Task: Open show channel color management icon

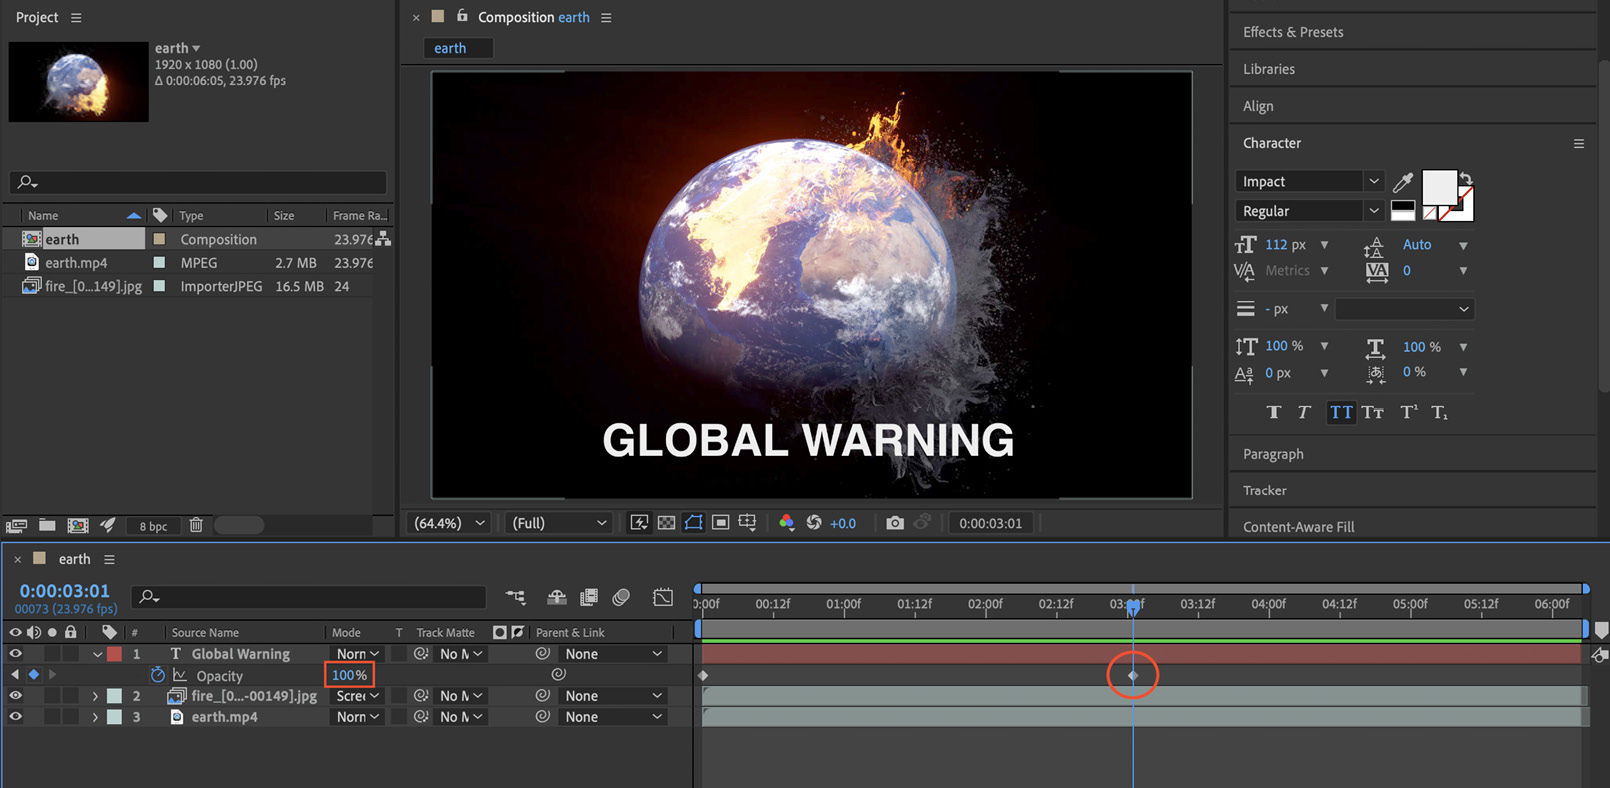Action: point(786,523)
